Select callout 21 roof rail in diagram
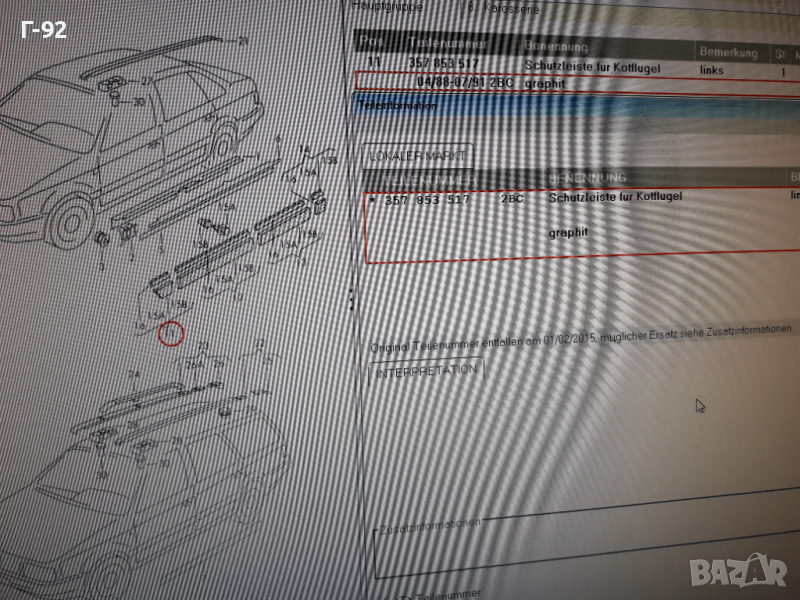Image resolution: width=800 pixels, height=600 pixels. pyautogui.click(x=242, y=40)
